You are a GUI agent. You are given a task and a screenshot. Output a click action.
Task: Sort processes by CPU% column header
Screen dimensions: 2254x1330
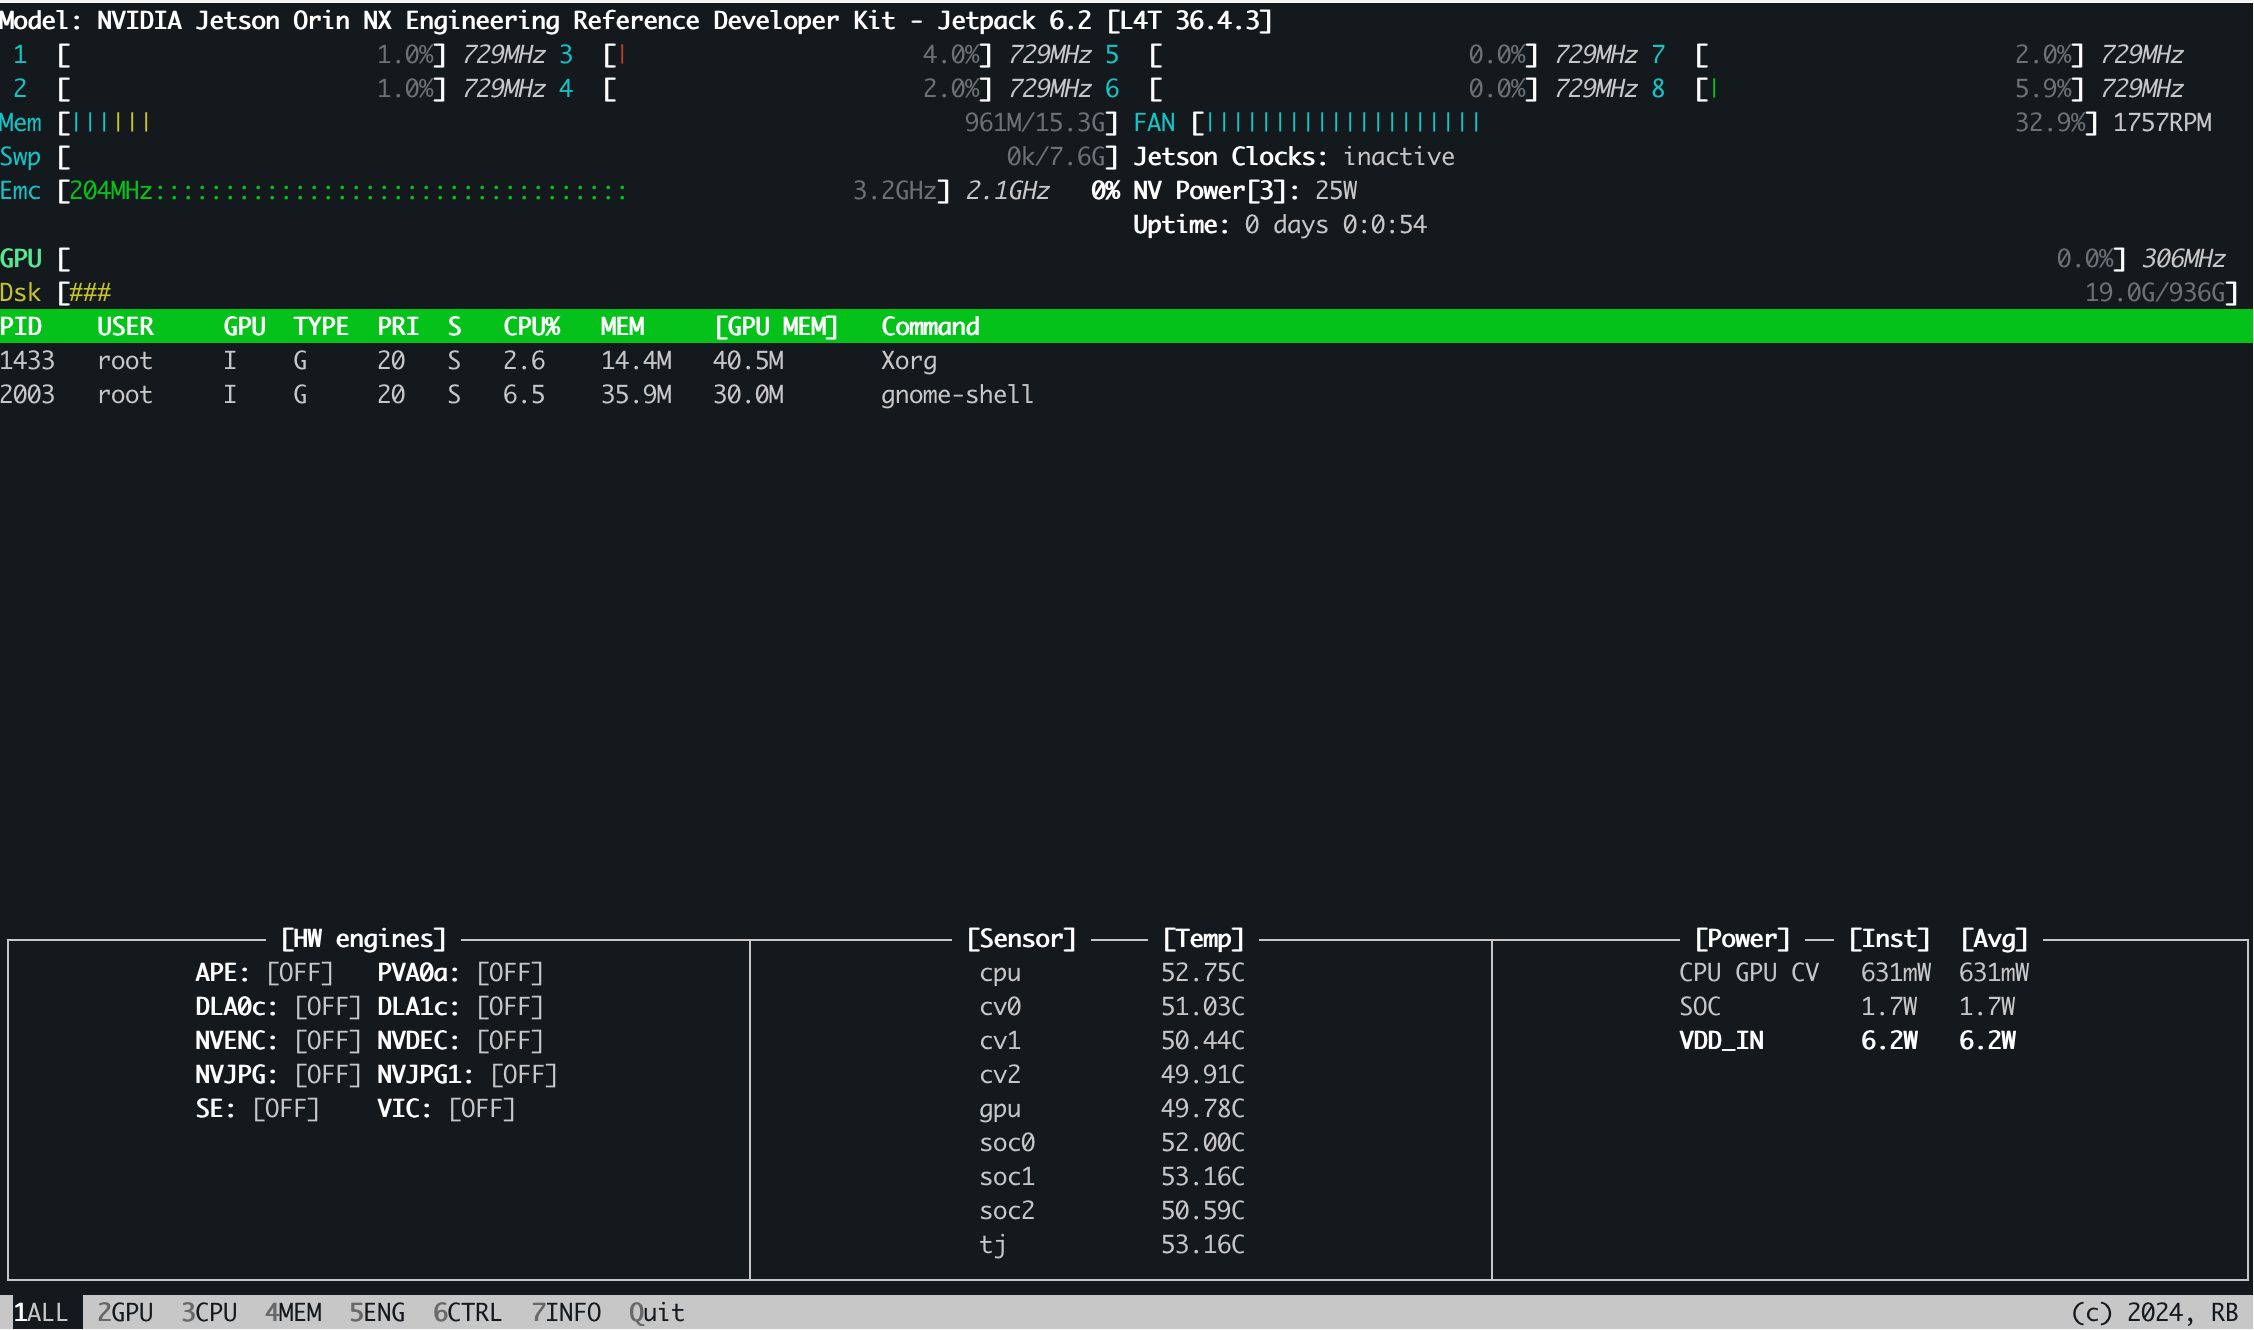[531, 326]
